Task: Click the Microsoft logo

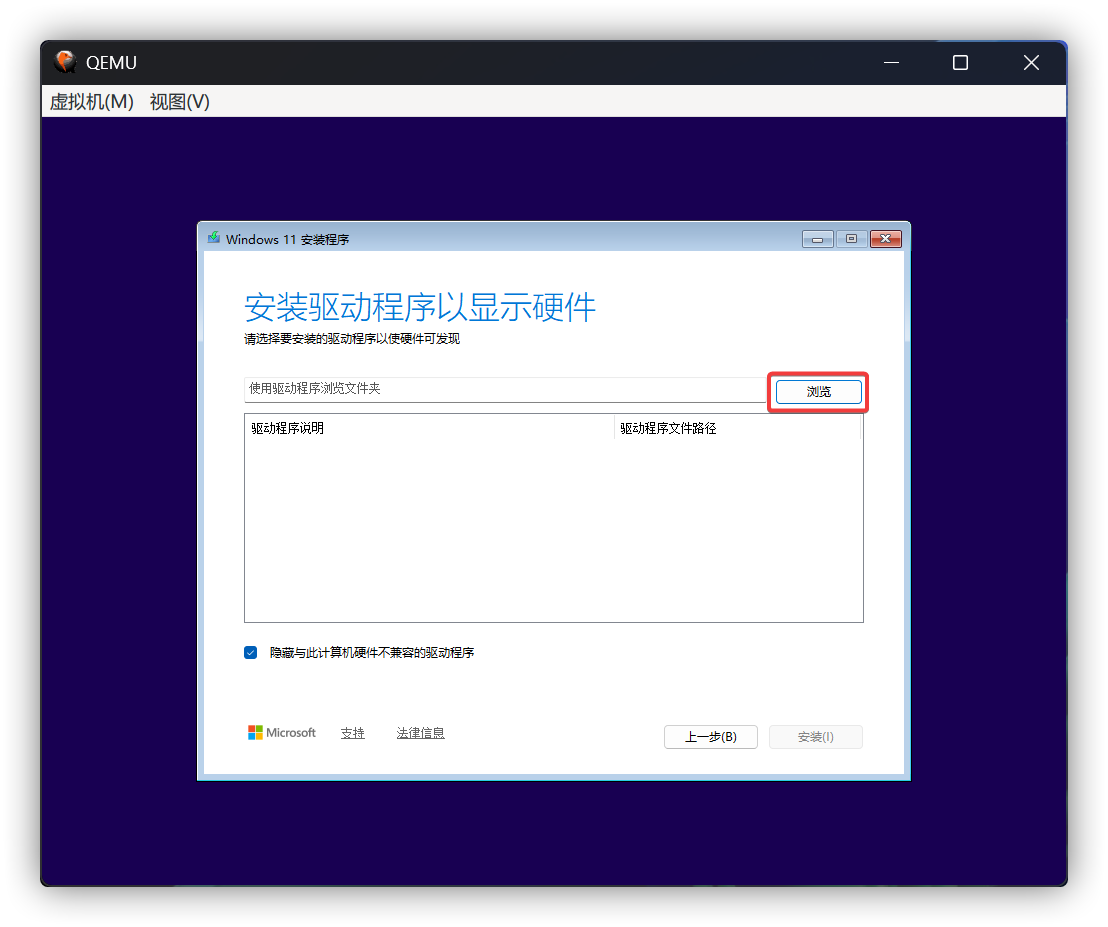Action: click(x=282, y=733)
